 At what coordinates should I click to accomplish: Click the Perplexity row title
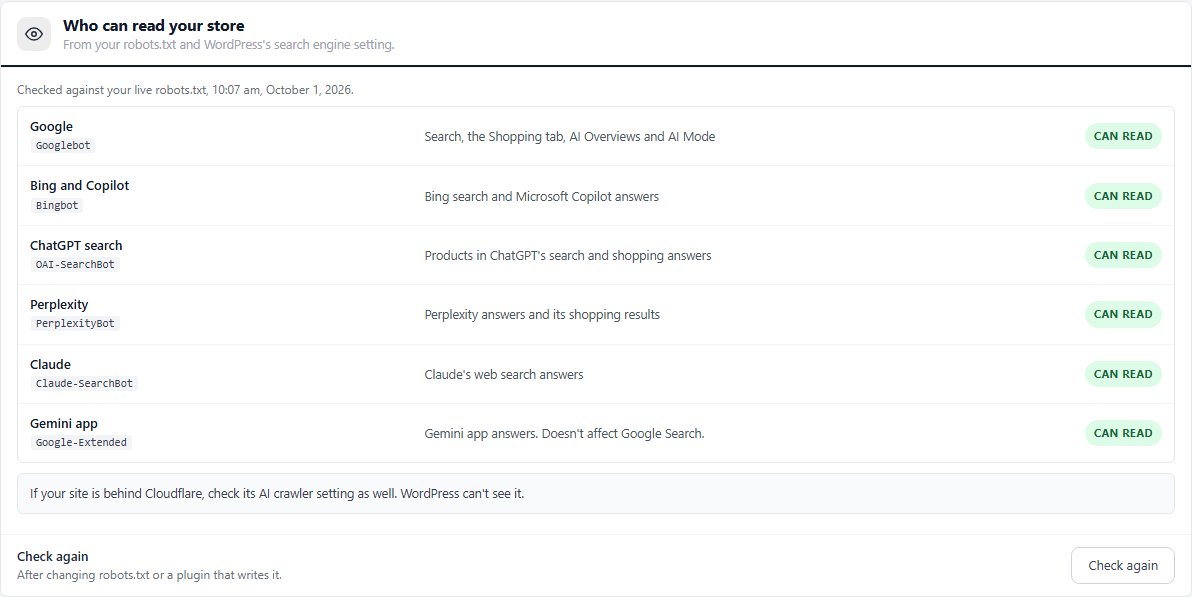point(59,304)
